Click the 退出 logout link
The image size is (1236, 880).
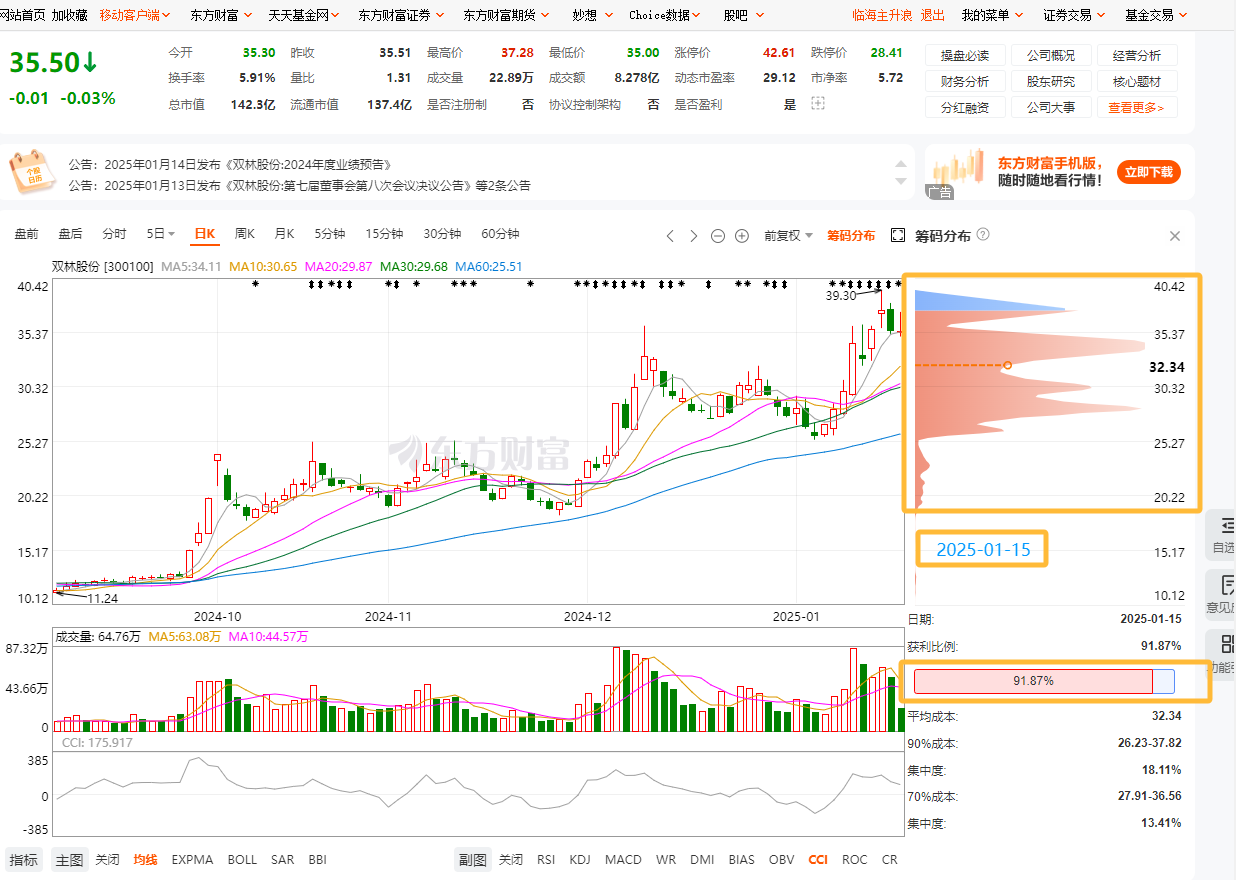pyautogui.click(x=932, y=15)
